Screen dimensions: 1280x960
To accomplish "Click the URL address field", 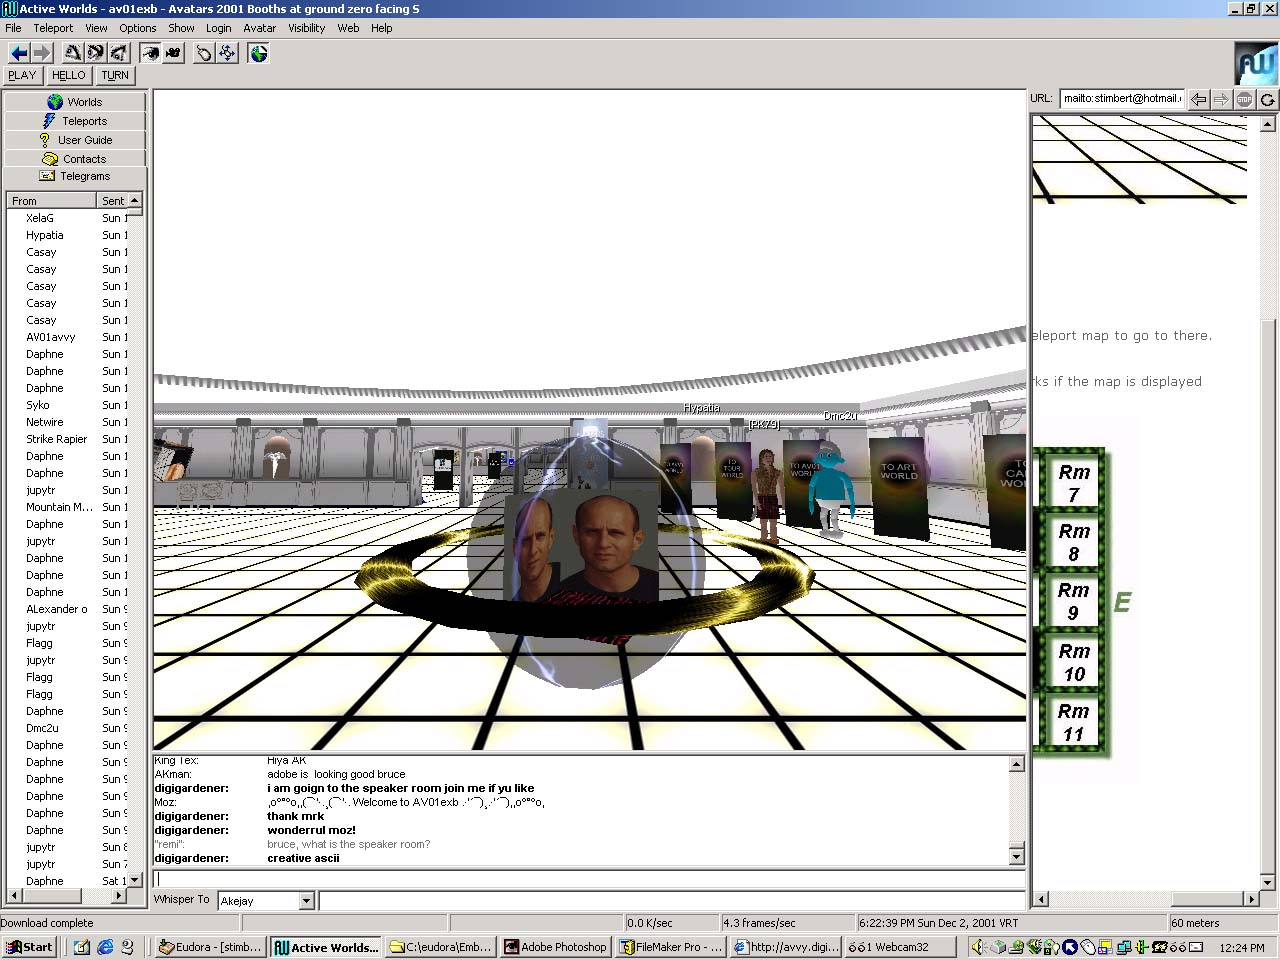I will click(1121, 99).
